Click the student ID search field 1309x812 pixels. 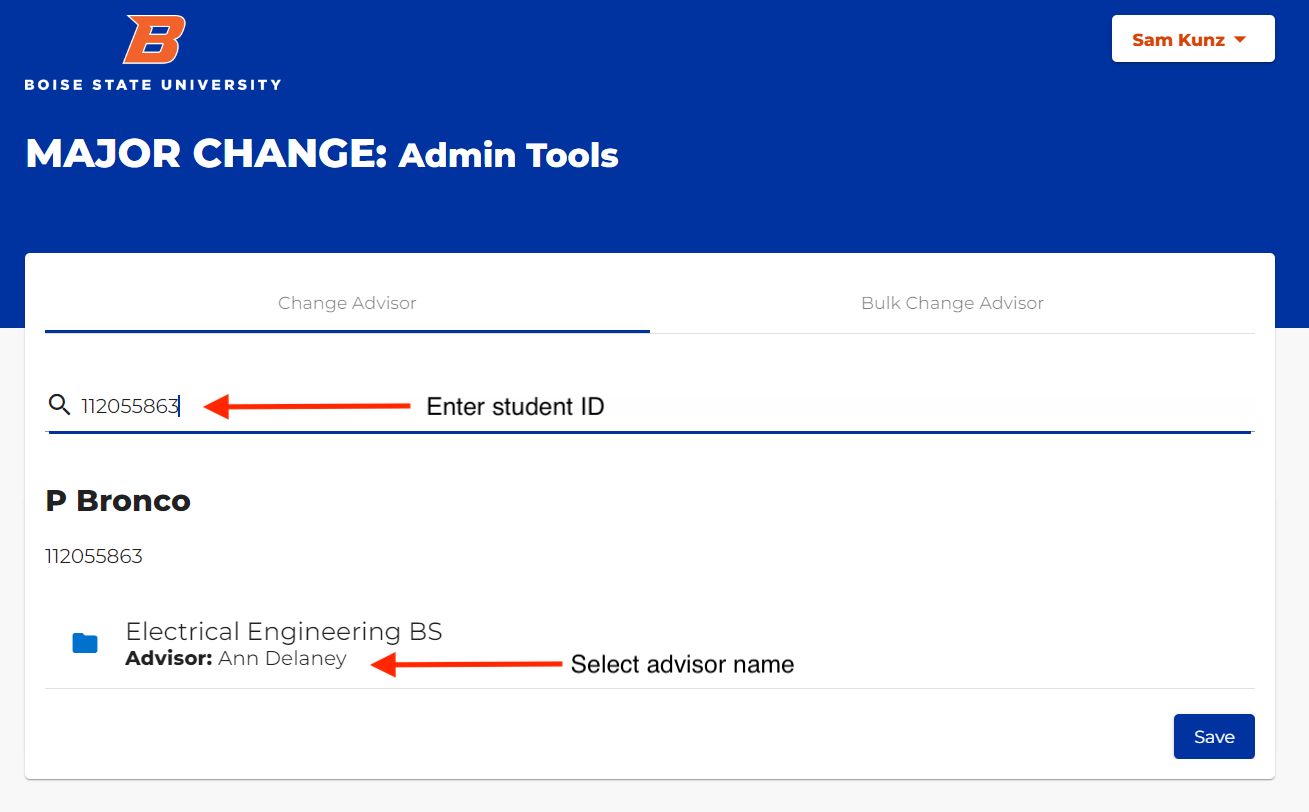650,406
